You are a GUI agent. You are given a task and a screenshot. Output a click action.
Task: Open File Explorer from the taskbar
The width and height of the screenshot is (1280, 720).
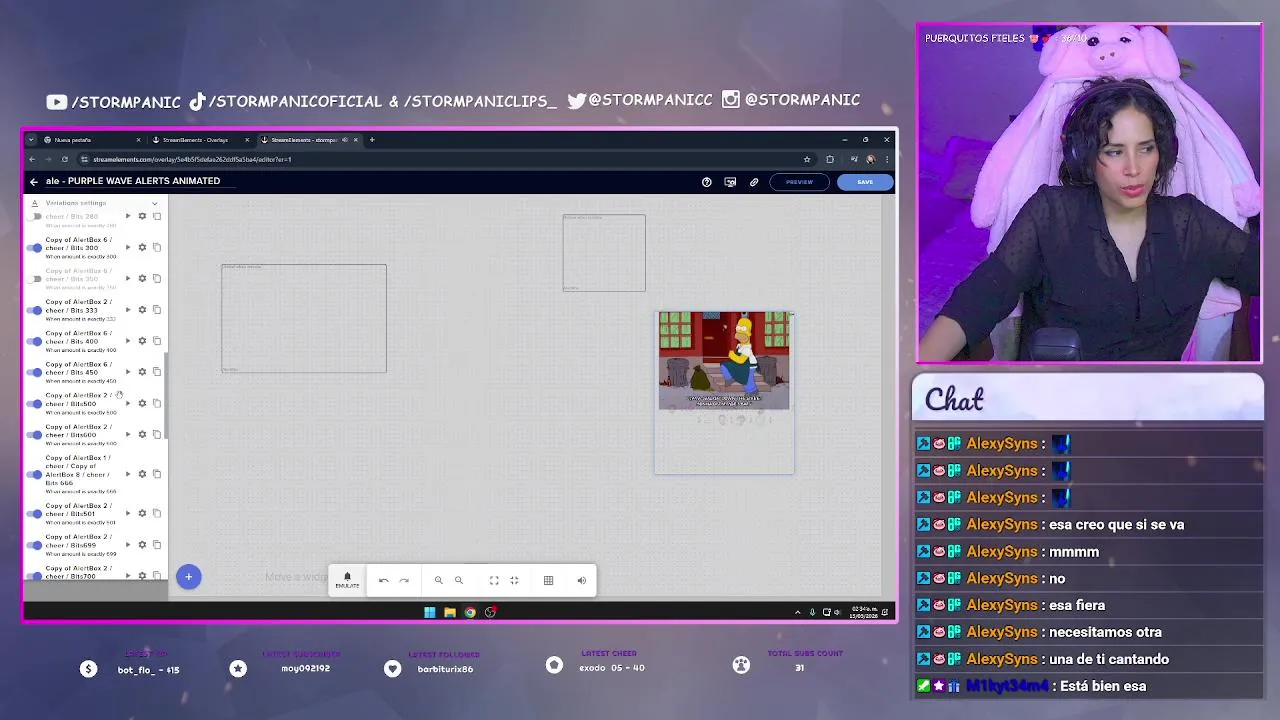[x=450, y=612]
